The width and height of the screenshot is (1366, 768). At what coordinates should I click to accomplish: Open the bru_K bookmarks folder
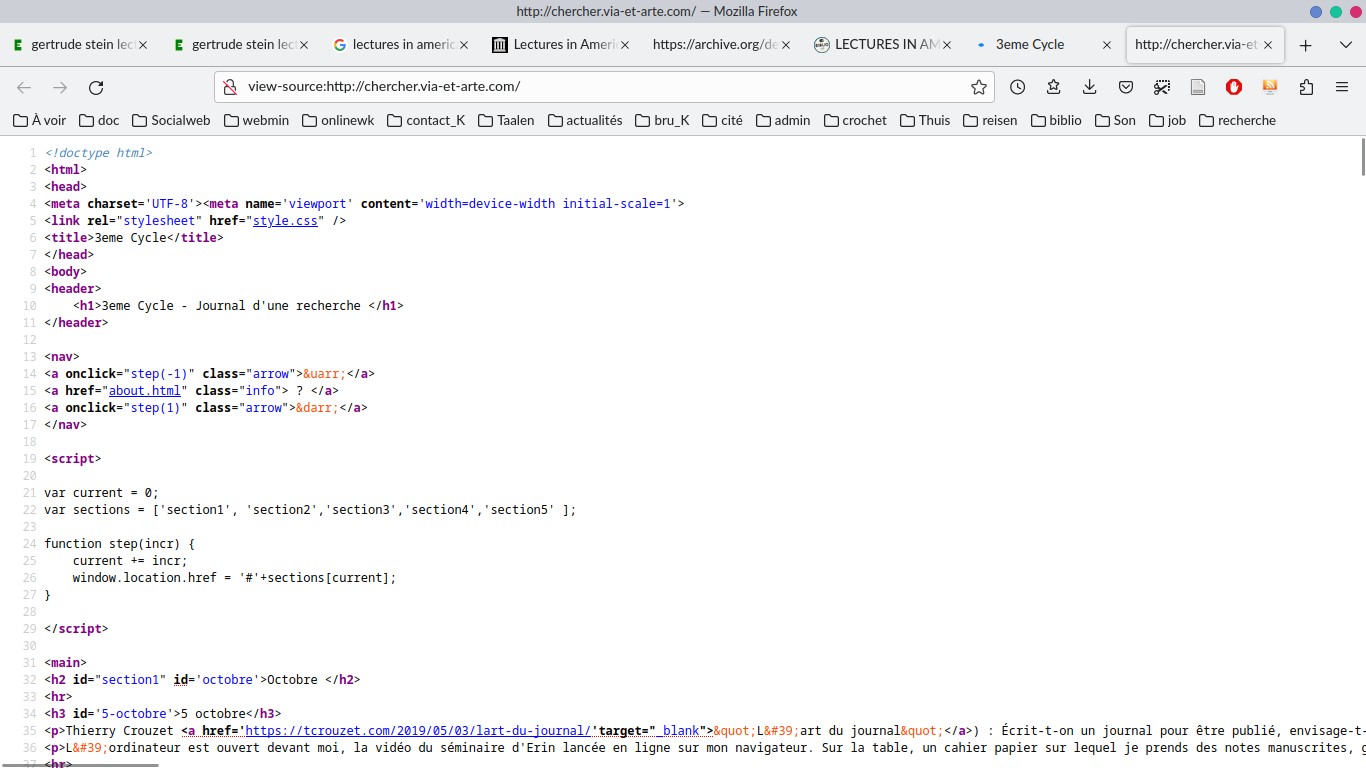point(661,120)
